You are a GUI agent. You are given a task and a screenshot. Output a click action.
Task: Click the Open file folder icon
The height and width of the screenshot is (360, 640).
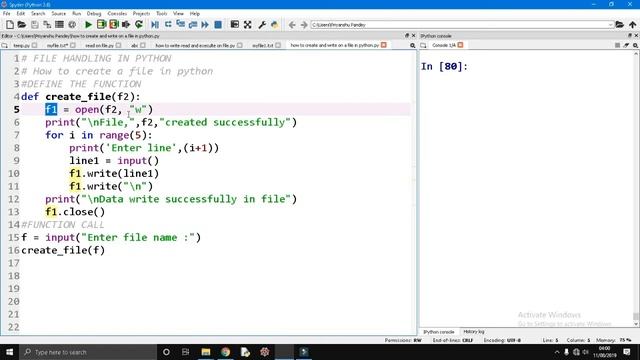22,24
